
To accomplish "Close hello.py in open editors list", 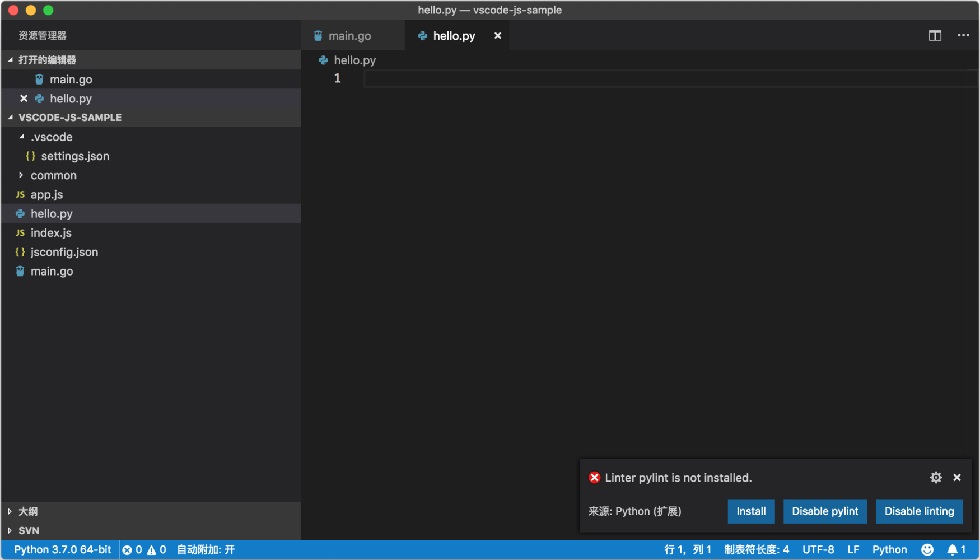I will click(x=24, y=98).
